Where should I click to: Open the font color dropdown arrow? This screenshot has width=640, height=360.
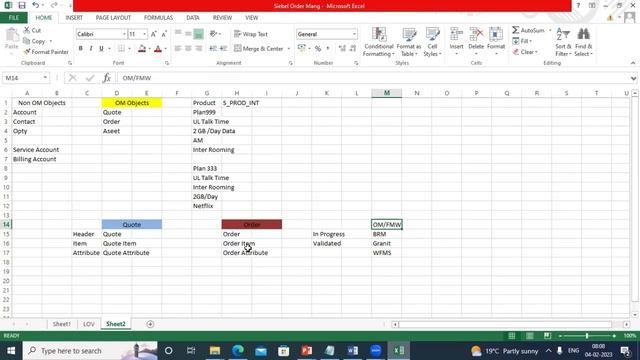point(165,49)
